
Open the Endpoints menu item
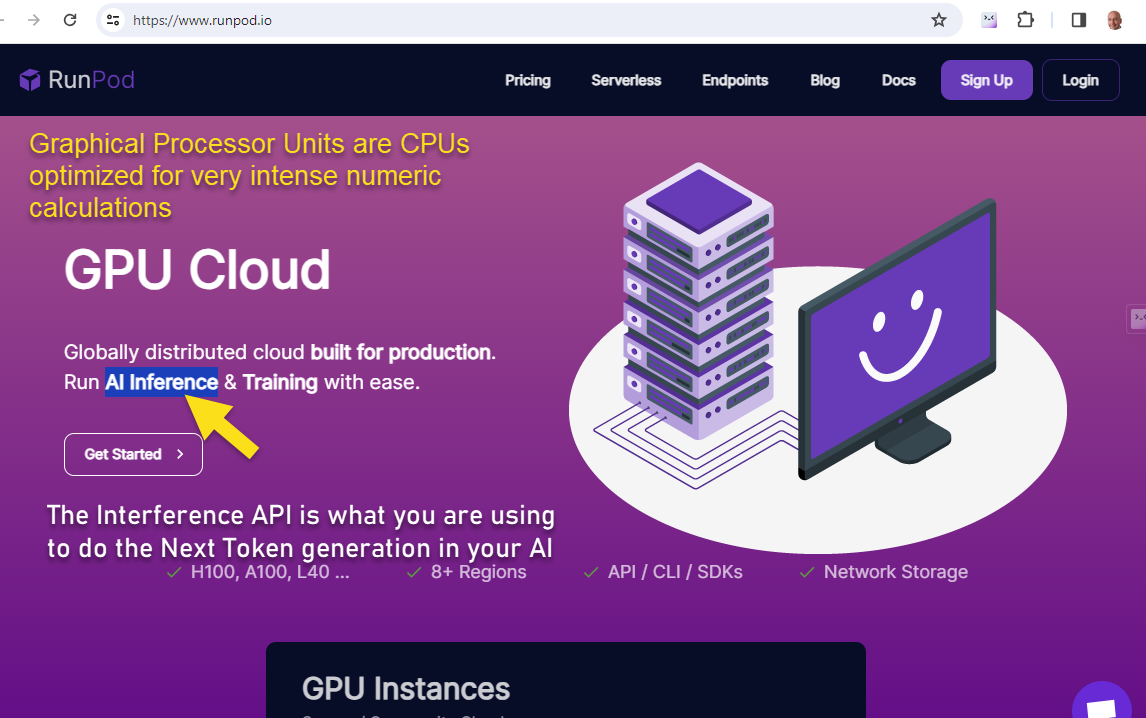pos(735,80)
